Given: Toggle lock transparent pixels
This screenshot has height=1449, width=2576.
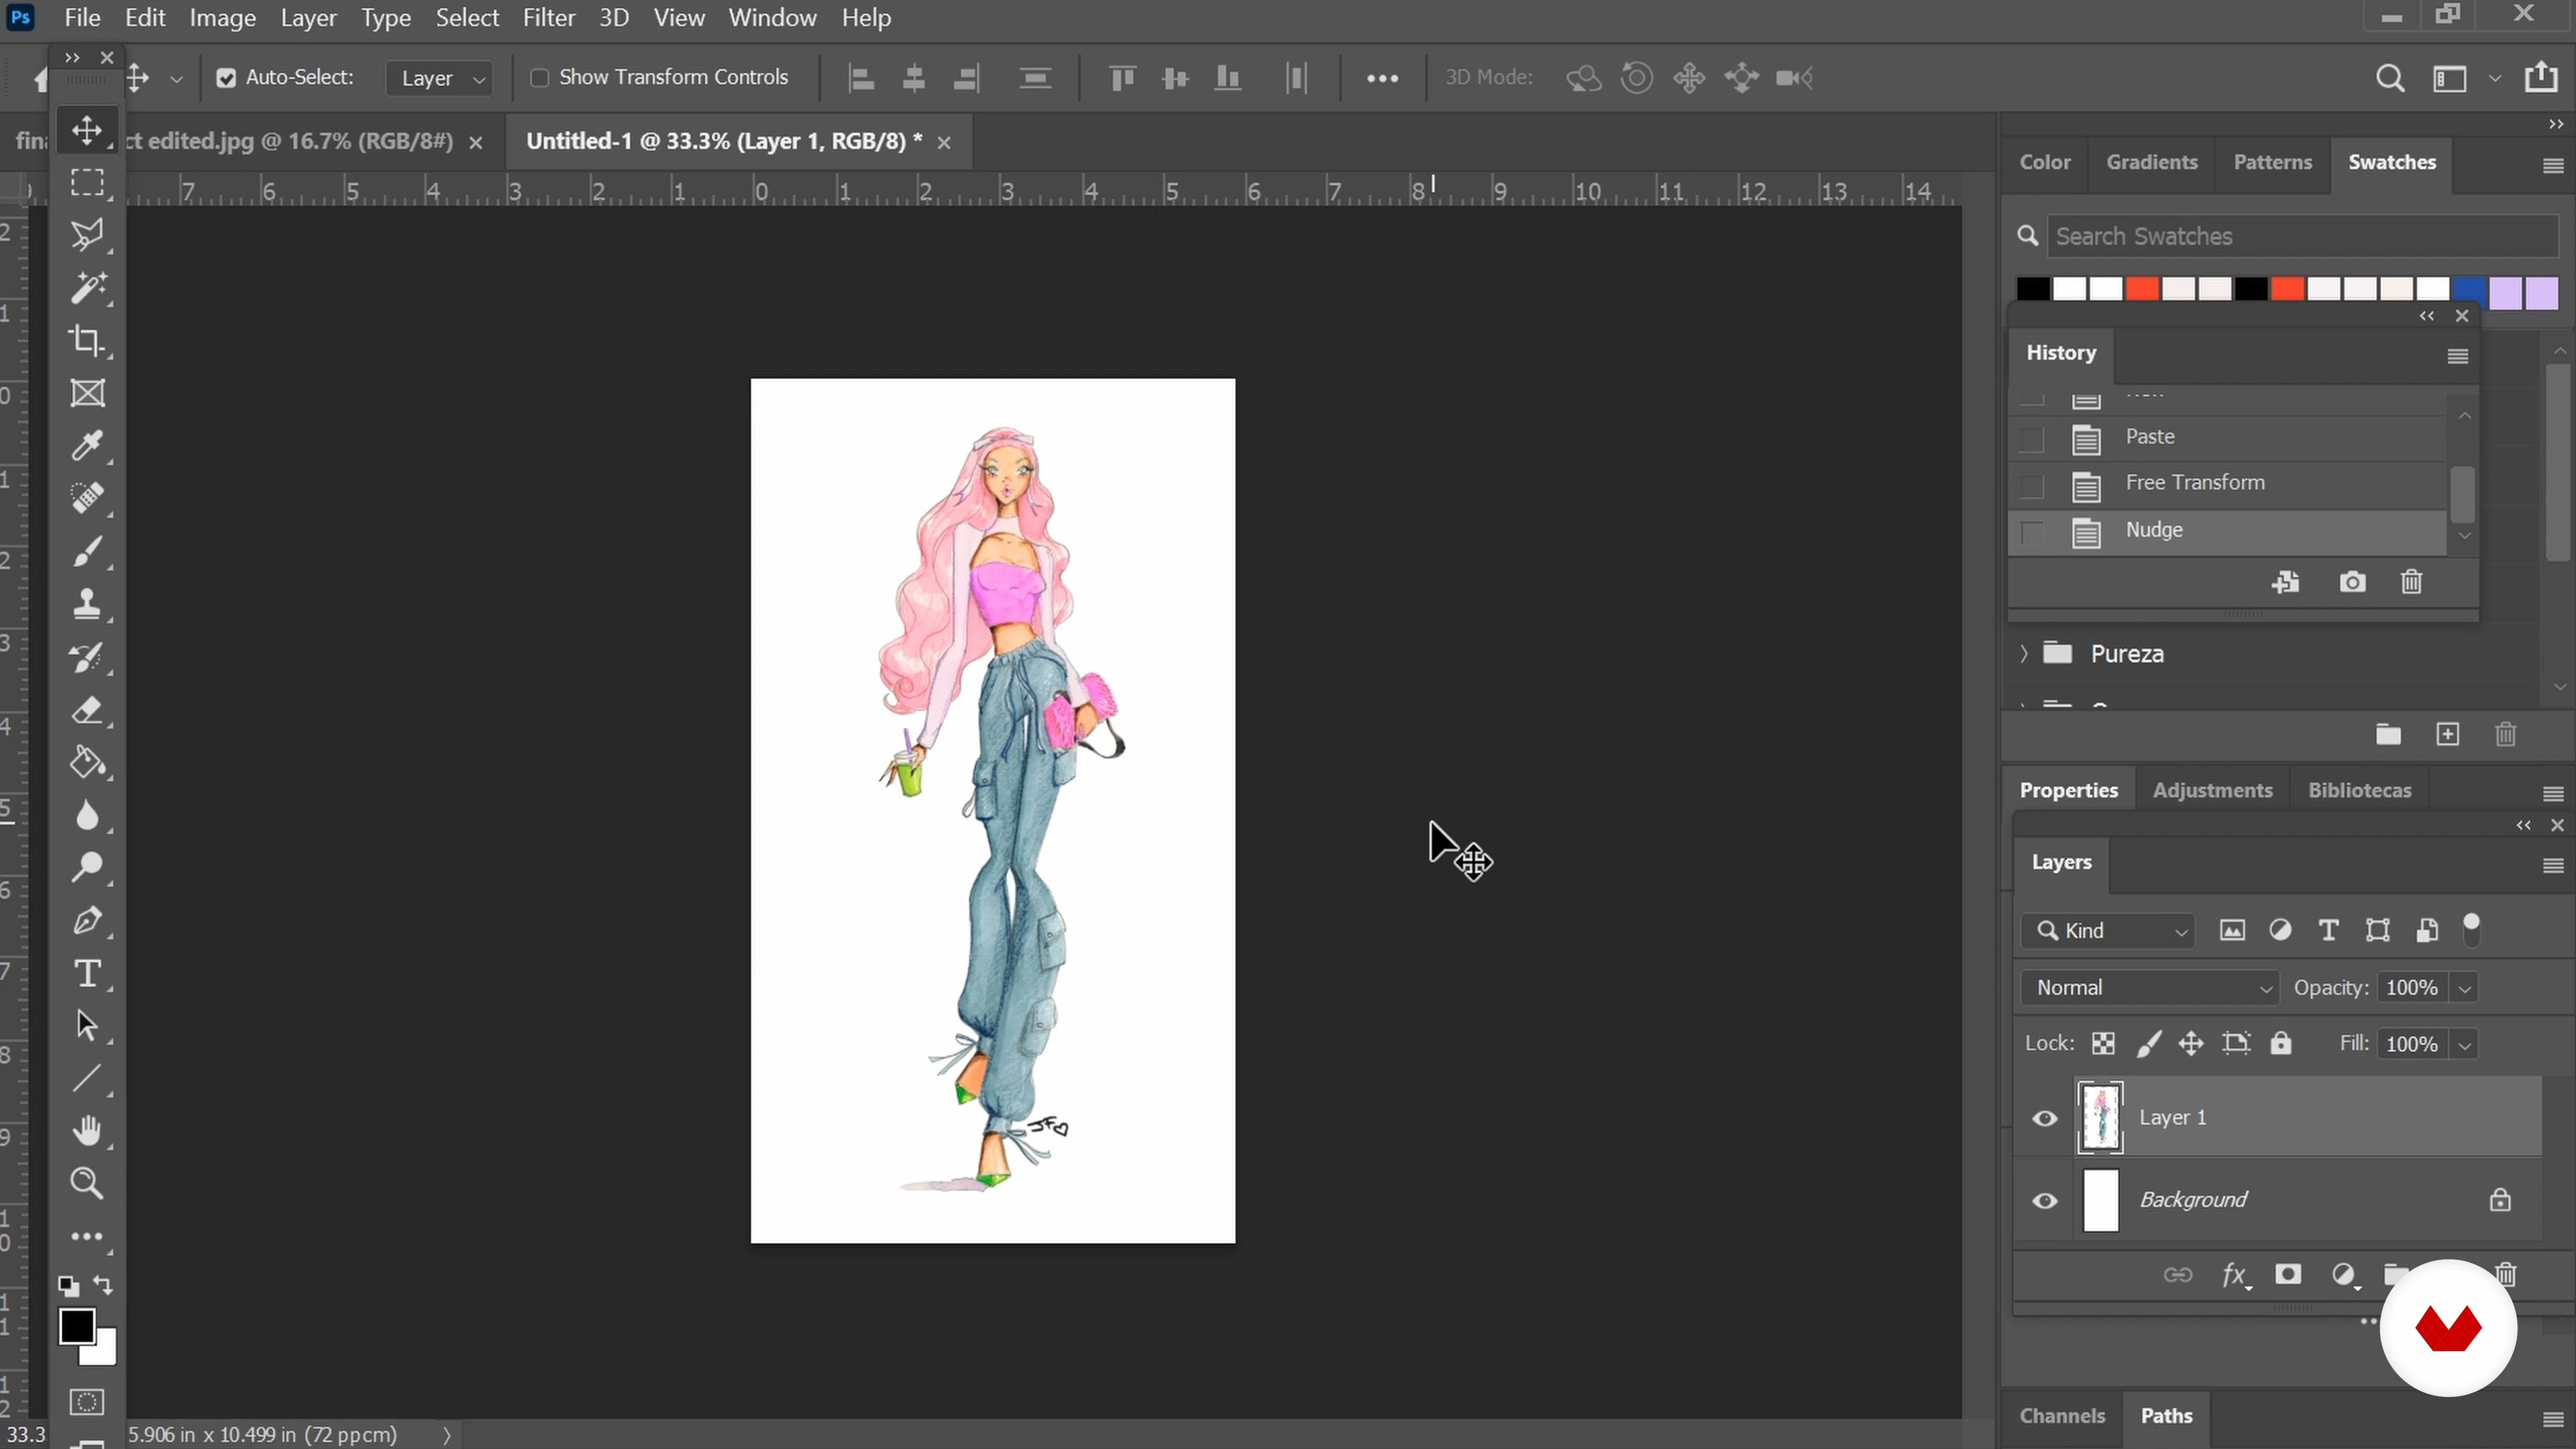Looking at the screenshot, I should point(2103,1044).
